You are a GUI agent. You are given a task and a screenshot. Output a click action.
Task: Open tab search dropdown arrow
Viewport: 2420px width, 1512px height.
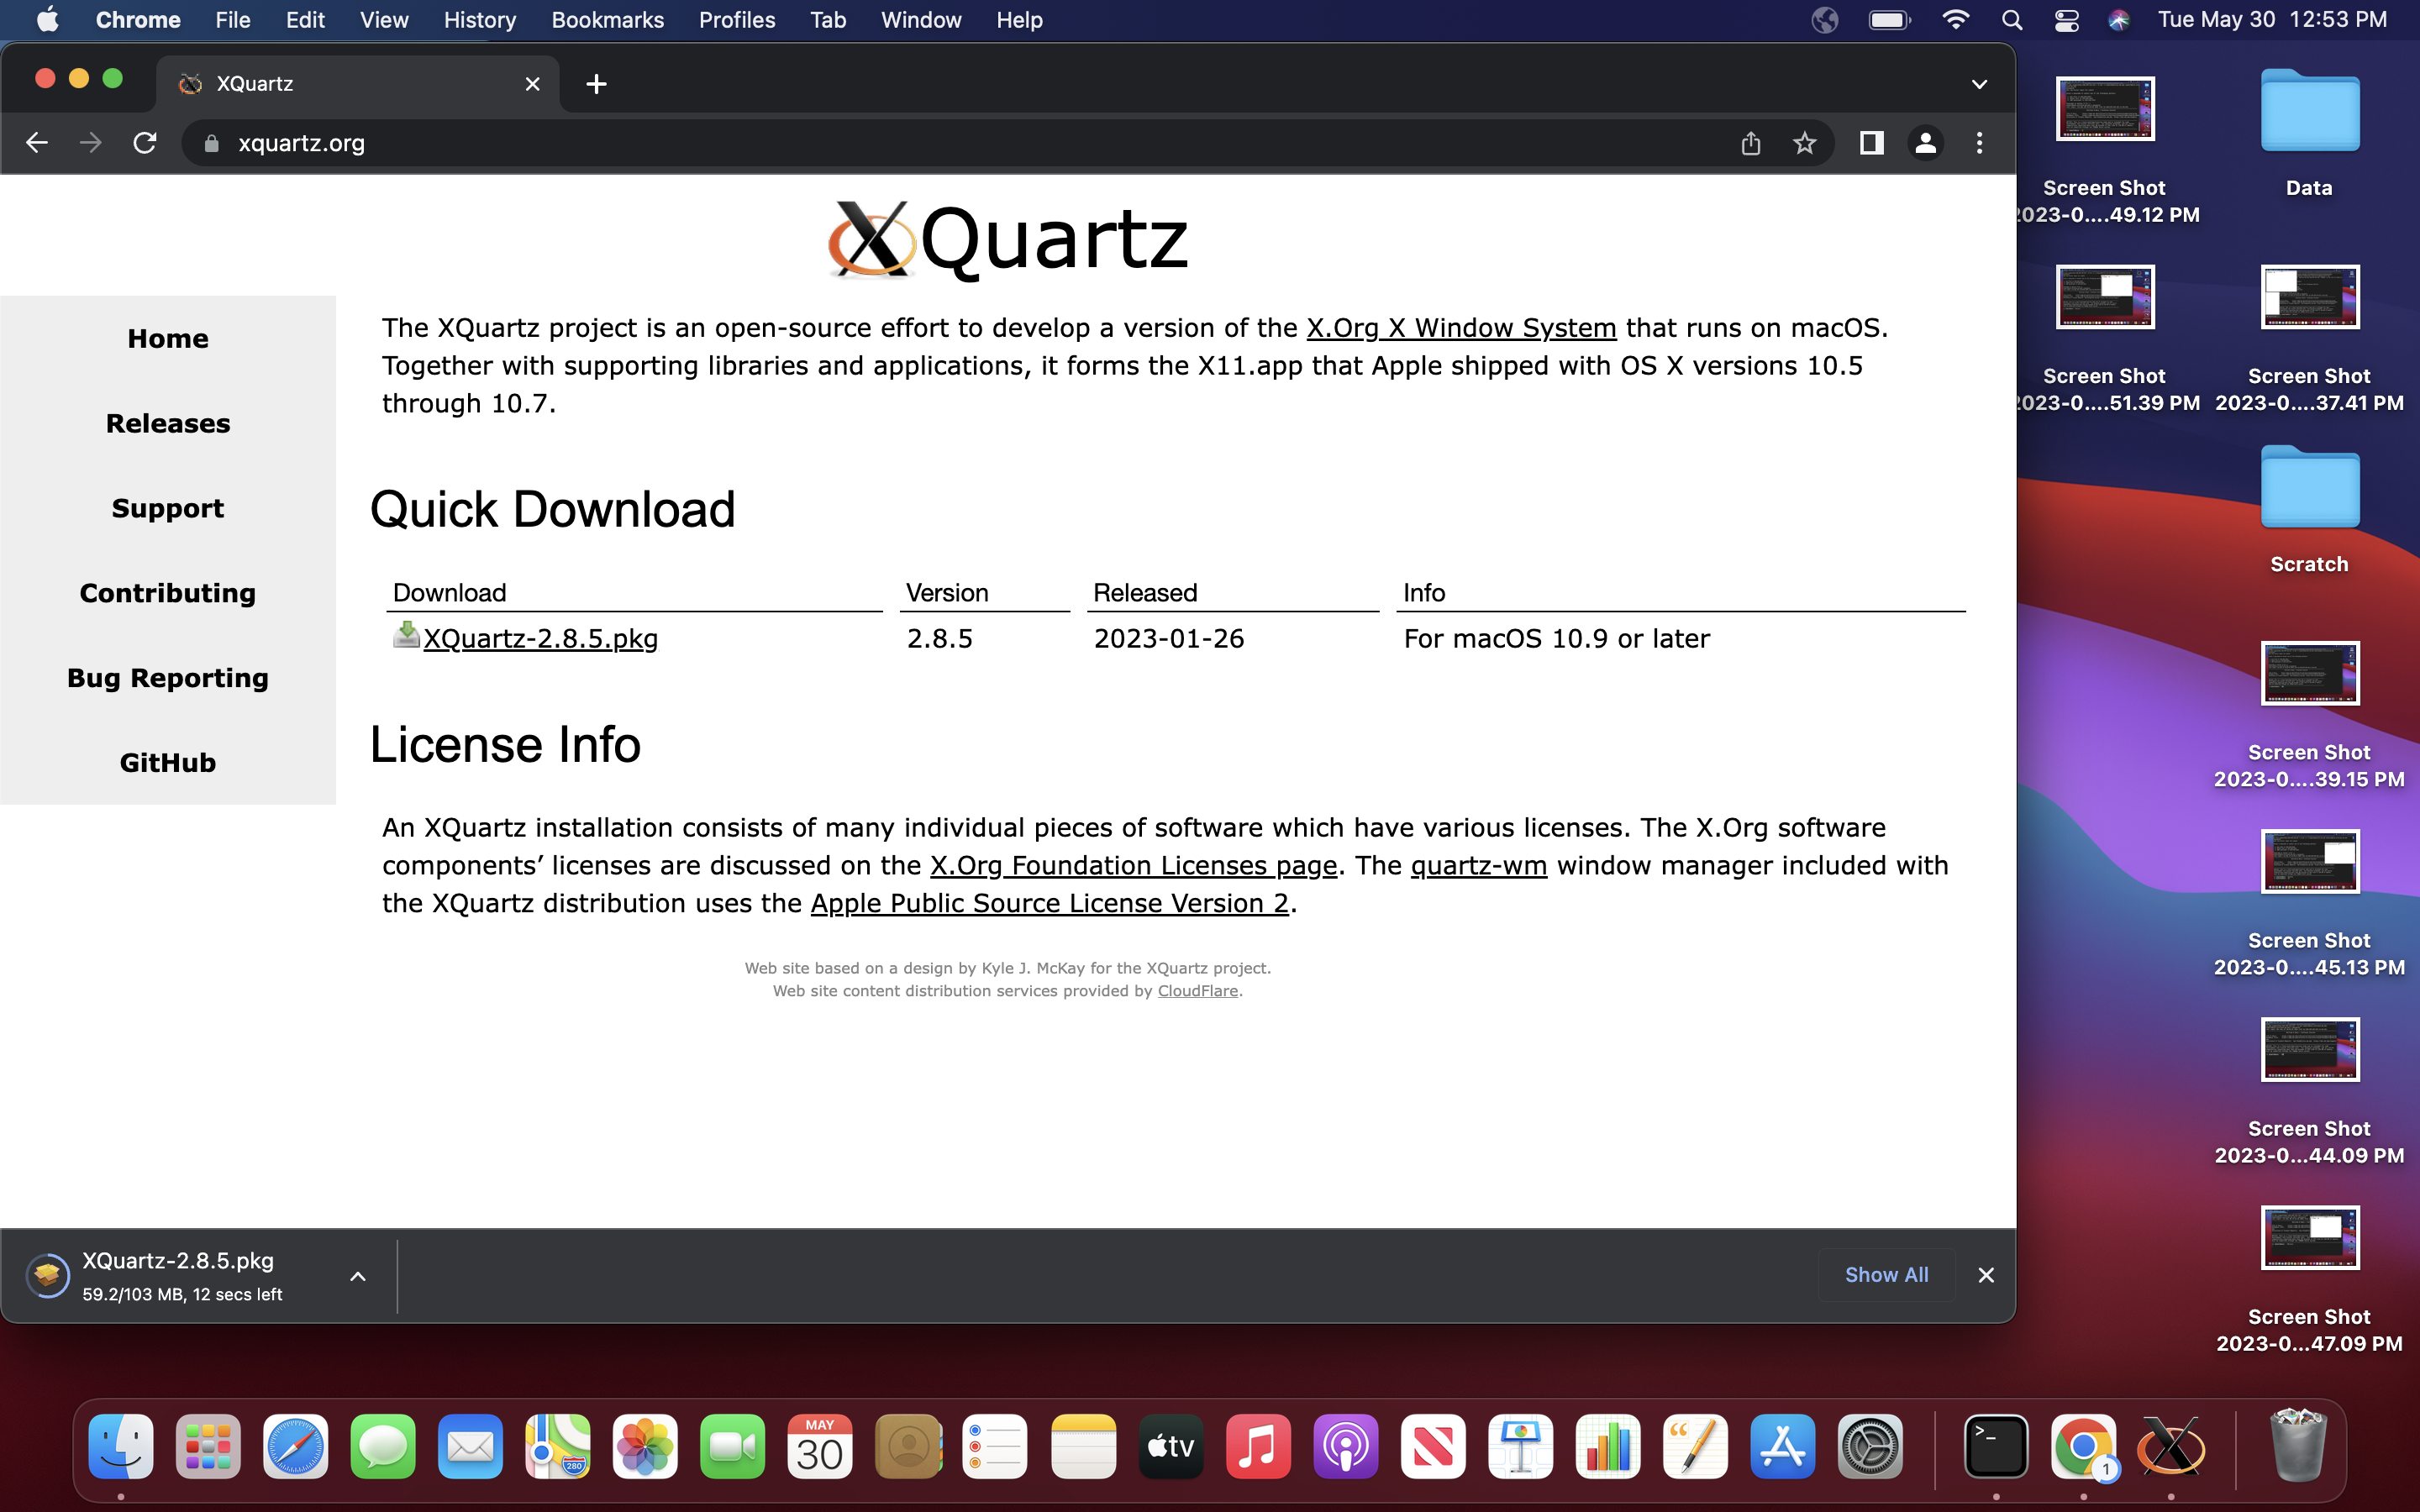tap(1978, 84)
